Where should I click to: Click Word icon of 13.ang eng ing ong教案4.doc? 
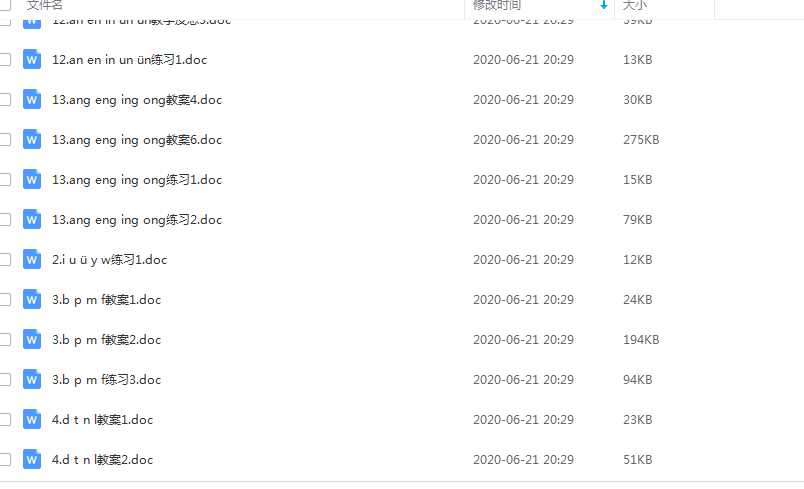(32, 99)
